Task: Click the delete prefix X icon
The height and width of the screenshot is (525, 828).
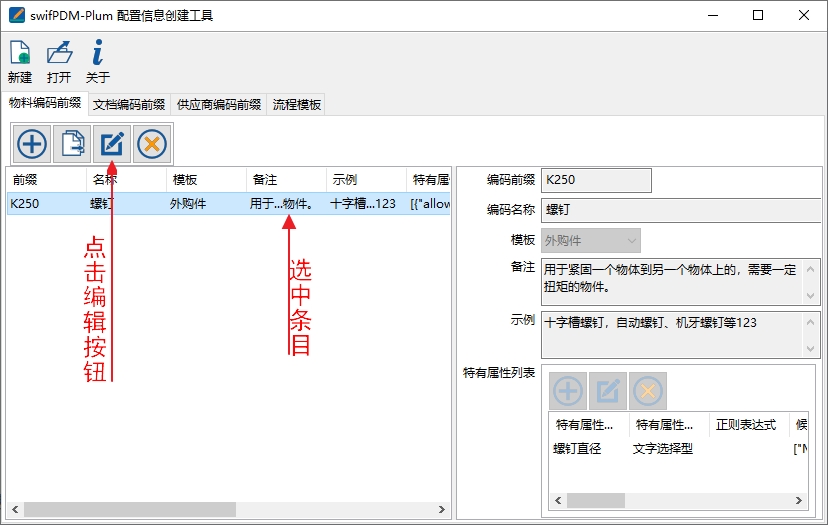Action: point(152,144)
